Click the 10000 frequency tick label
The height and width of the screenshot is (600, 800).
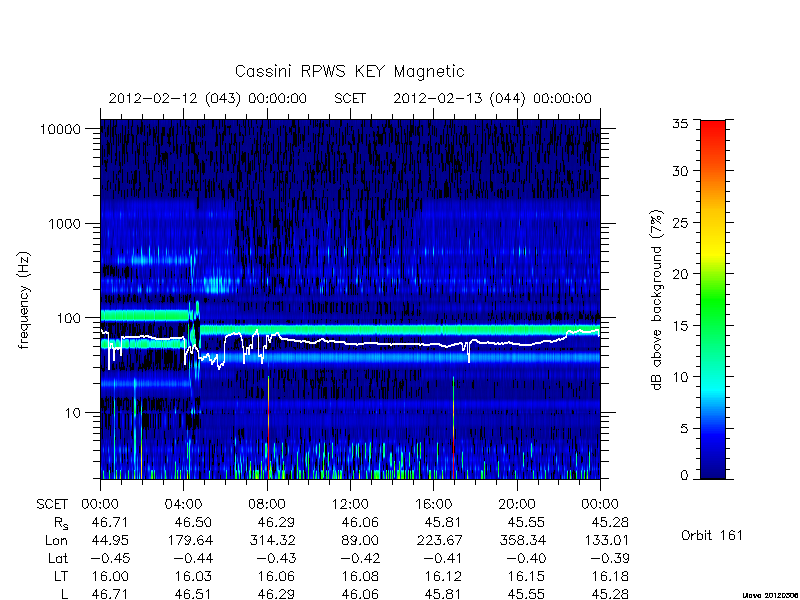pyautogui.click(x=60, y=130)
